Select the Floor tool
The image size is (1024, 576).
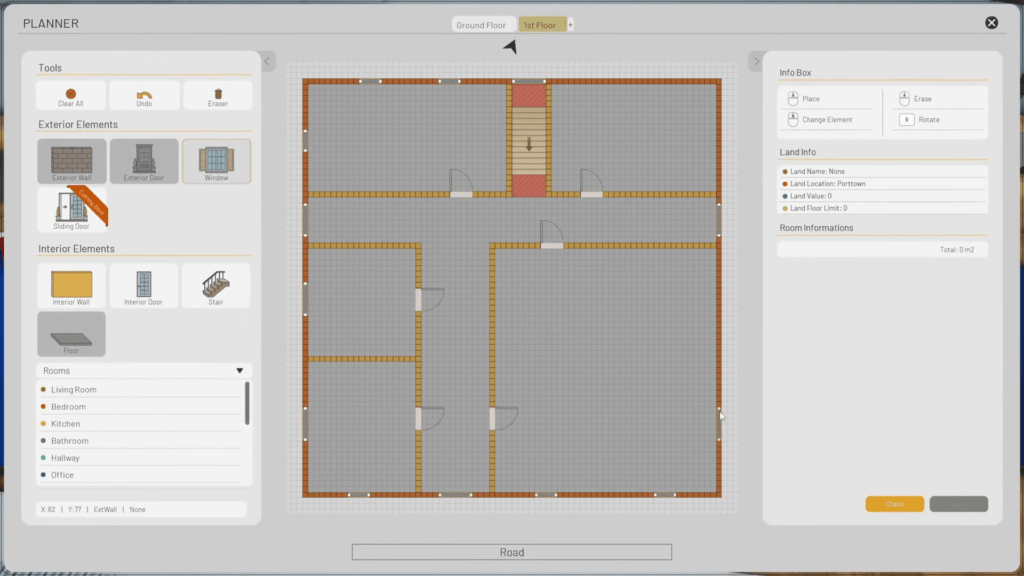click(x=70, y=334)
